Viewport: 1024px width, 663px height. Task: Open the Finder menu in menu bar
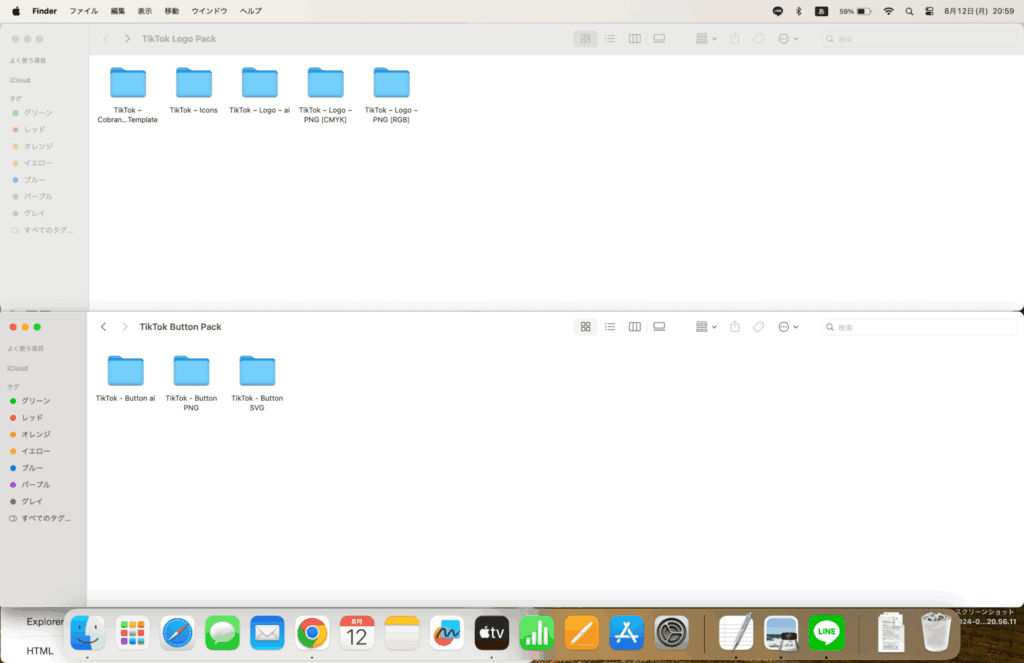click(x=44, y=11)
